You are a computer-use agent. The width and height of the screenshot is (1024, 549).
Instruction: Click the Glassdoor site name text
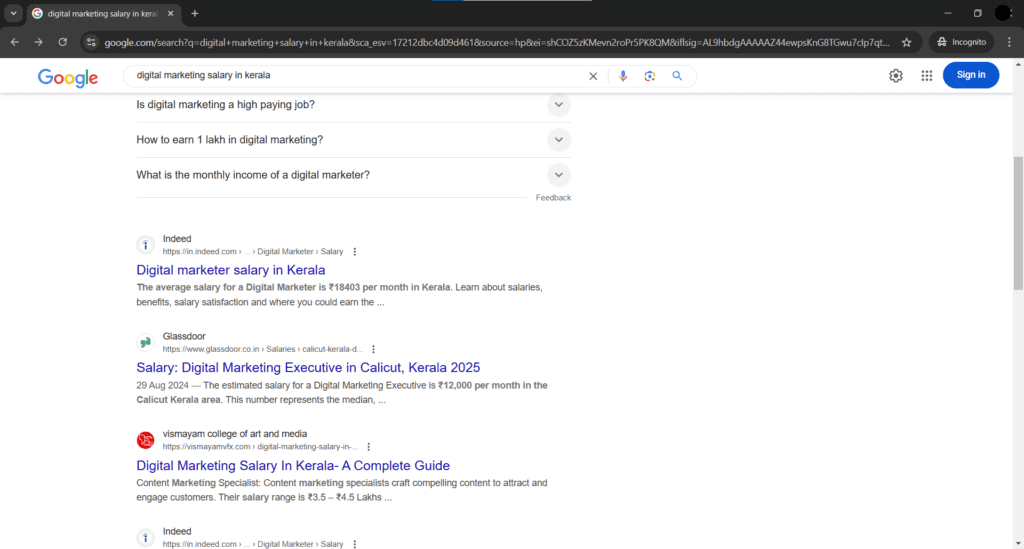click(184, 336)
